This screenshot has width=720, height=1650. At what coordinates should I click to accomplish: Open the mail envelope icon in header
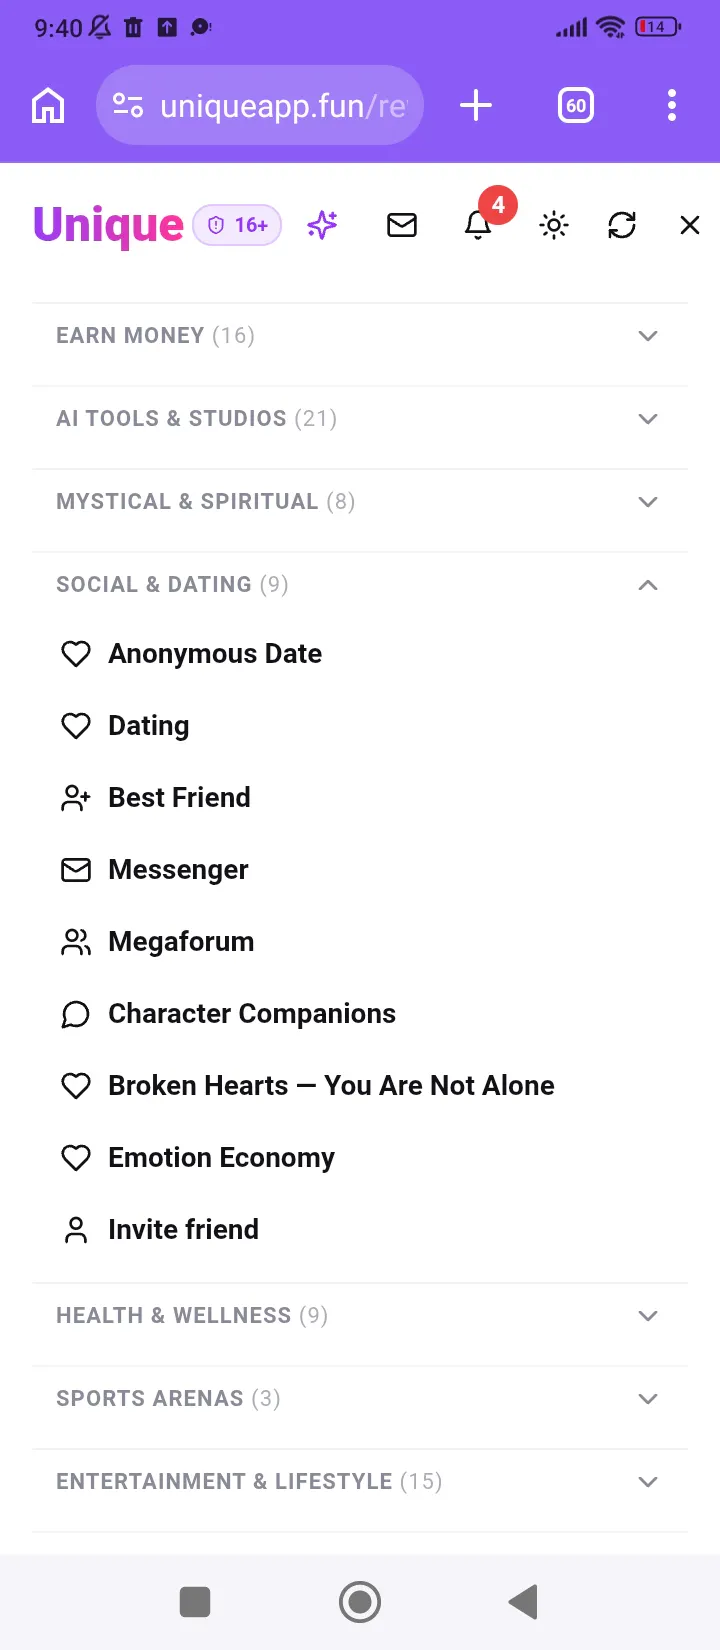(x=402, y=225)
